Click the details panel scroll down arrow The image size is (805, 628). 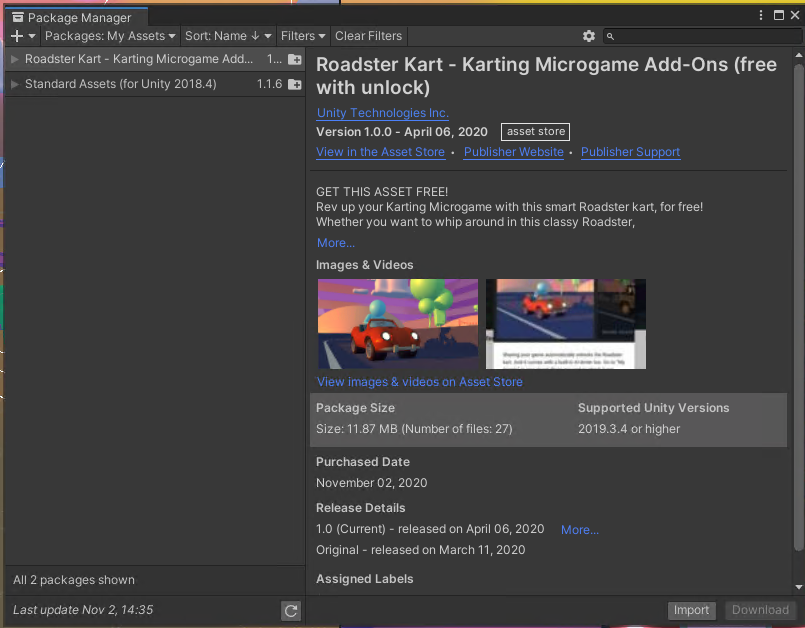pos(799,587)
